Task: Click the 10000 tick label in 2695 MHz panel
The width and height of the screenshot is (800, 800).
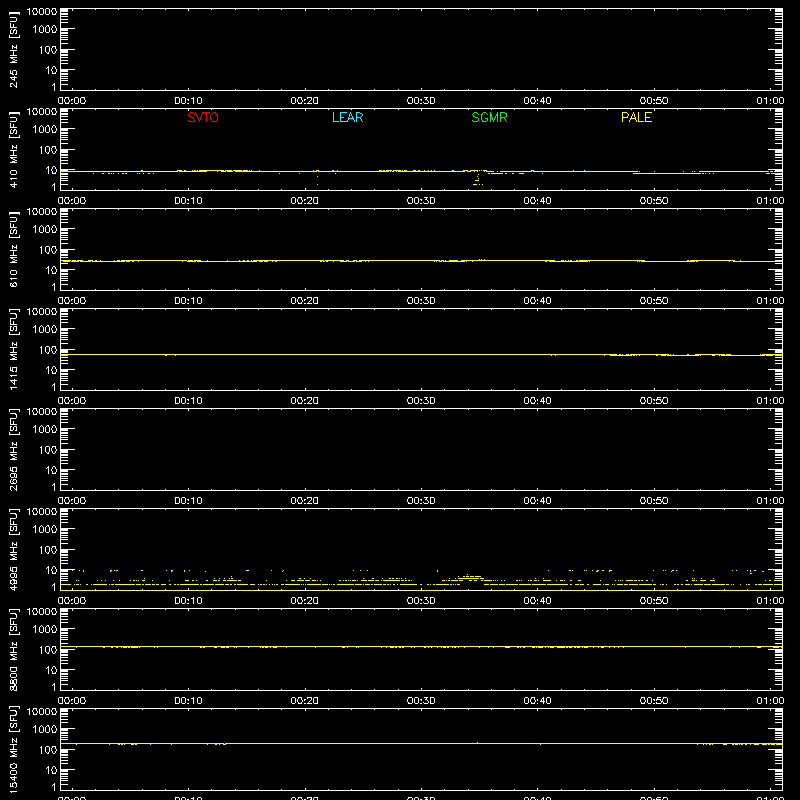Action: [42, 412]
